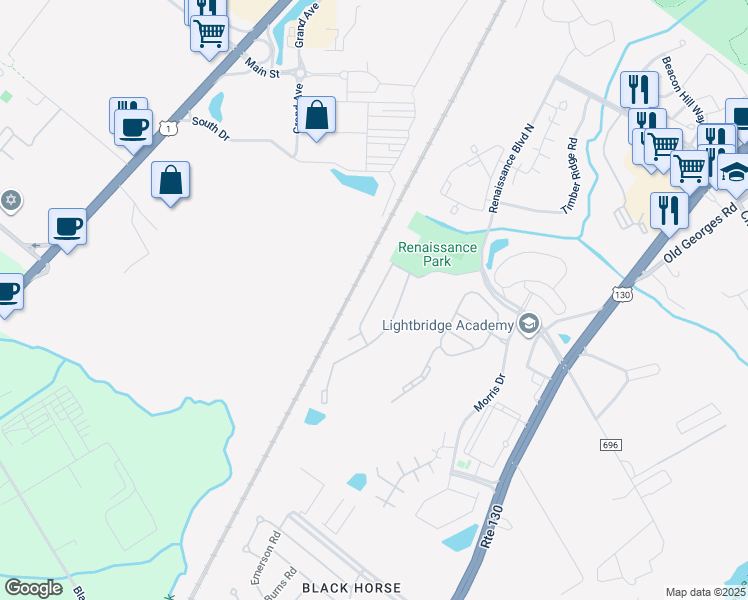
Task: Click the Route 1 highway shield
Action: click(168, 128)
